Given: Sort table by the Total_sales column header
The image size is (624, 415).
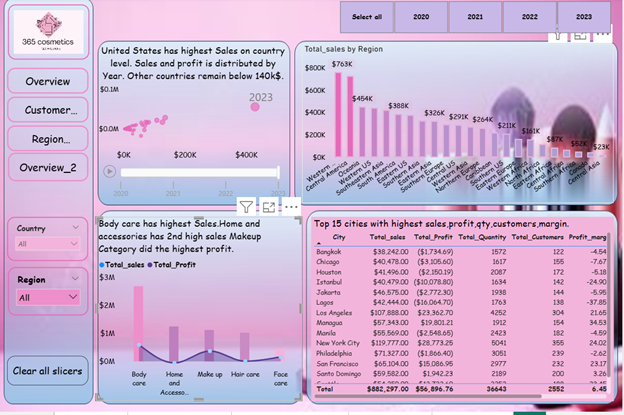Looking at the screenshot, I should (388, 238).
